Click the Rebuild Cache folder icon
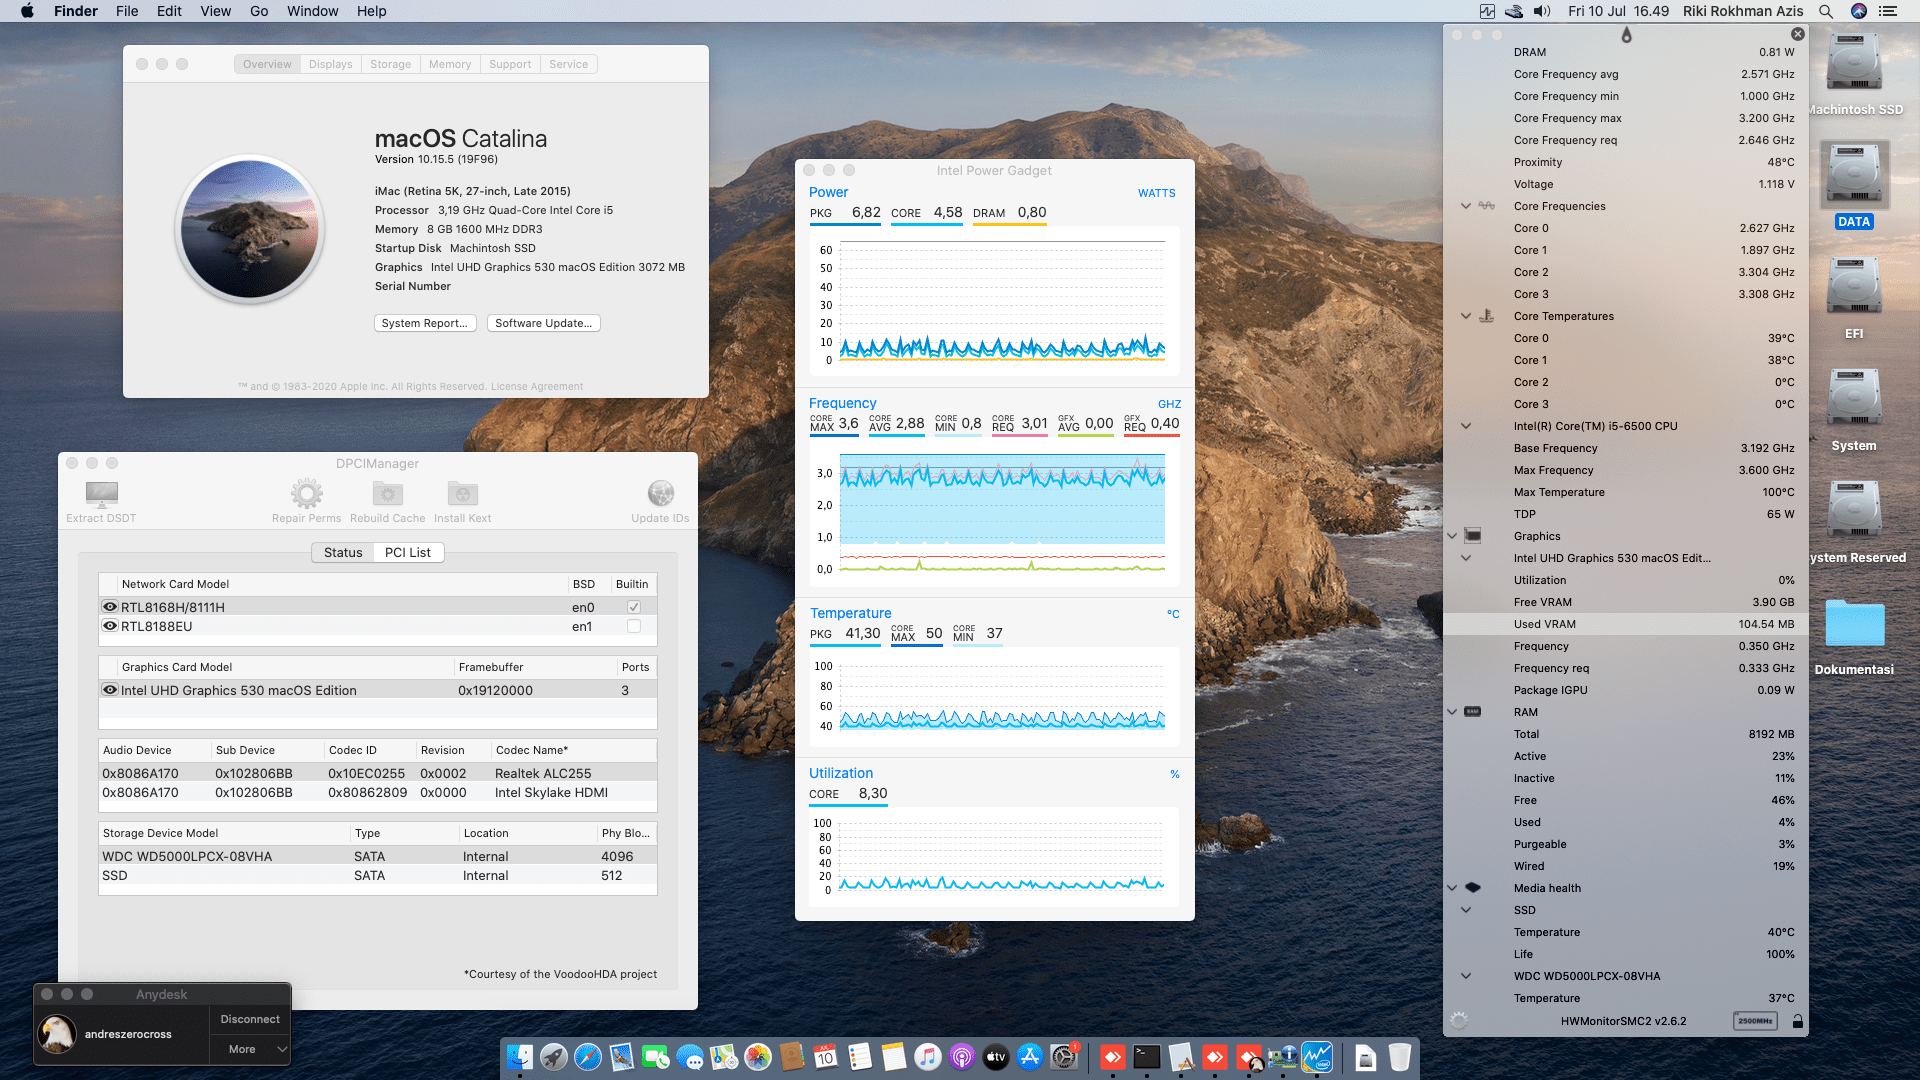The height and width of the screenshot is (1080, 1920). click(x=387, y=494)
